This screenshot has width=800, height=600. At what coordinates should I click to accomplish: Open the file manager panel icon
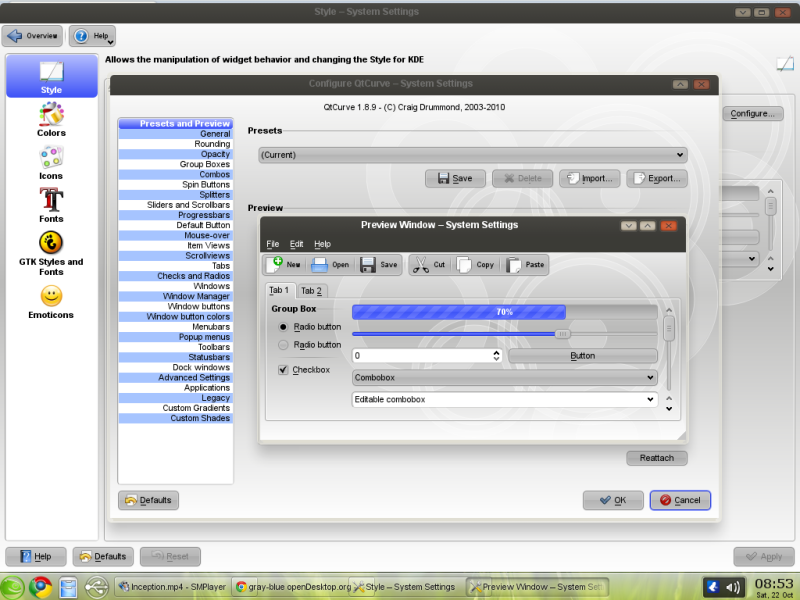(x=68, y=587)
